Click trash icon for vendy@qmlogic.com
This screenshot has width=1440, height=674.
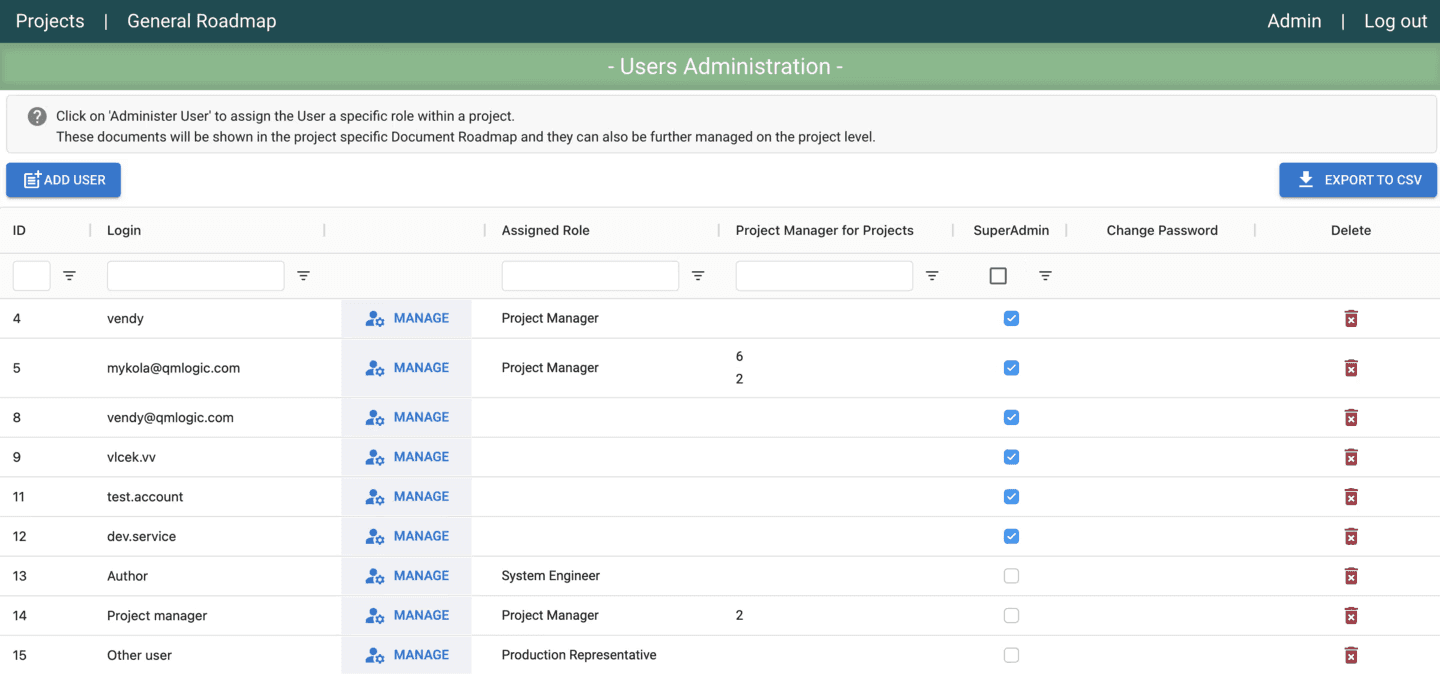tap(1351, 417)
